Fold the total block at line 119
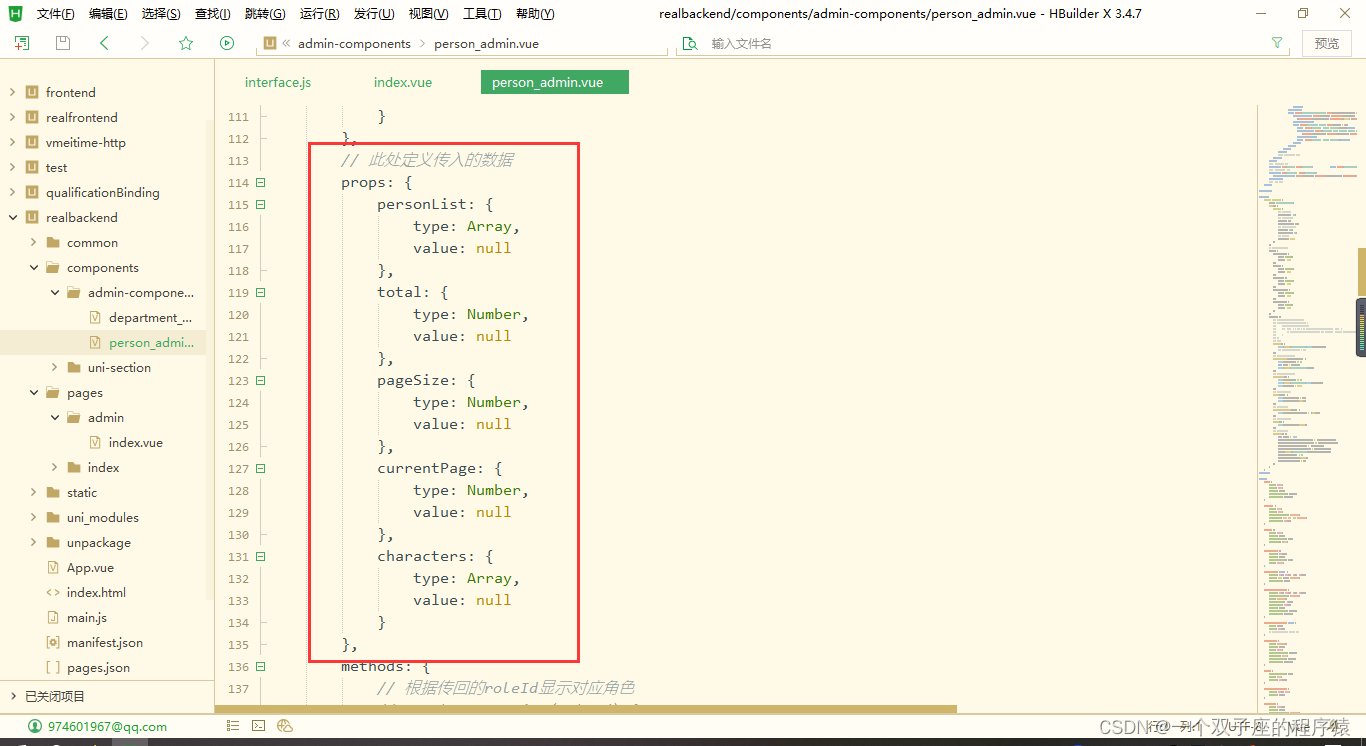1366x746 pixels. click(x=261, y=293)
